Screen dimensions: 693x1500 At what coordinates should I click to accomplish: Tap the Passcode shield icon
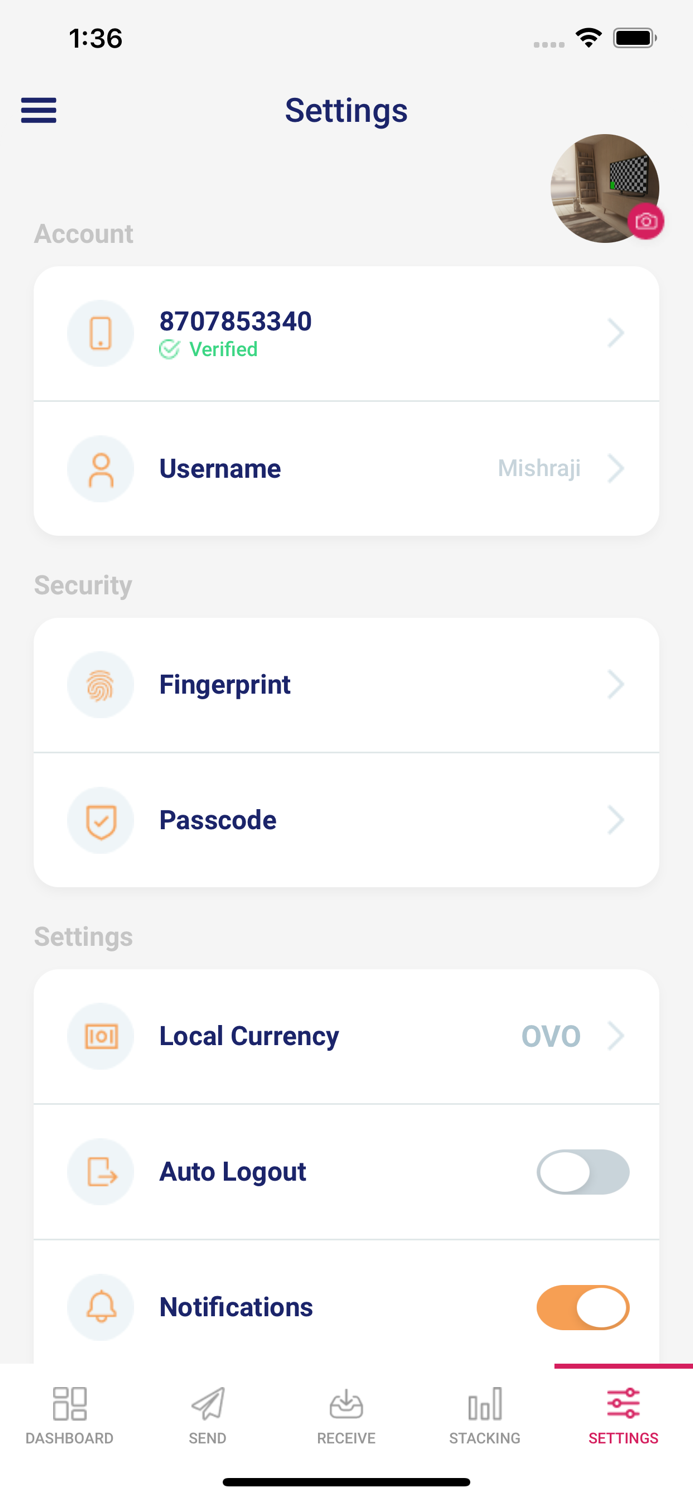[x=100, y=820]
